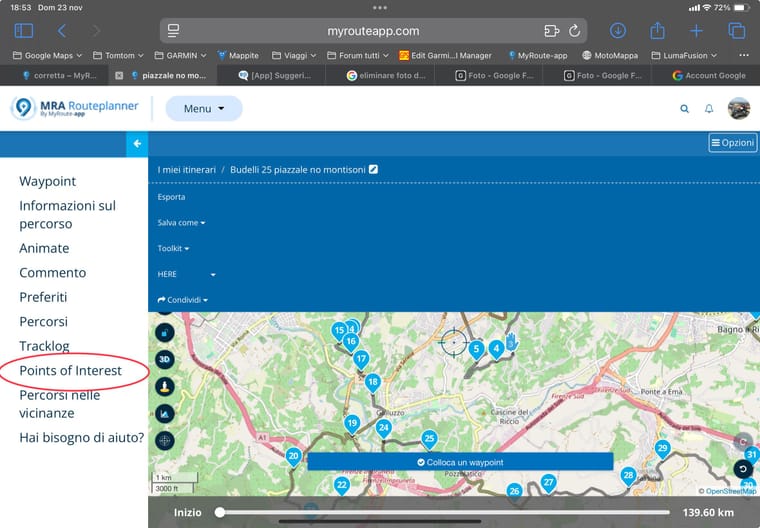Click the crosshair center-map icon
760x528 pixels.
point(165,440)
